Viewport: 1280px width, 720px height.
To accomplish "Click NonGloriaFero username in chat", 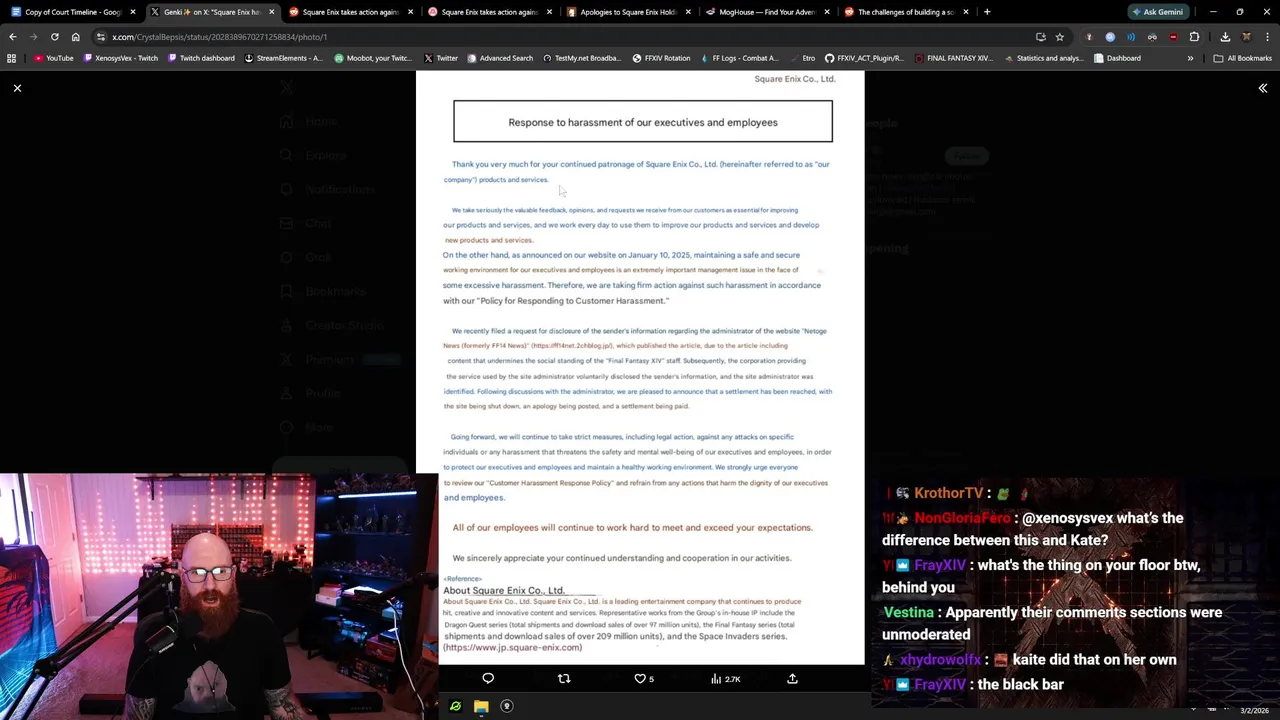I will point(962,518).
